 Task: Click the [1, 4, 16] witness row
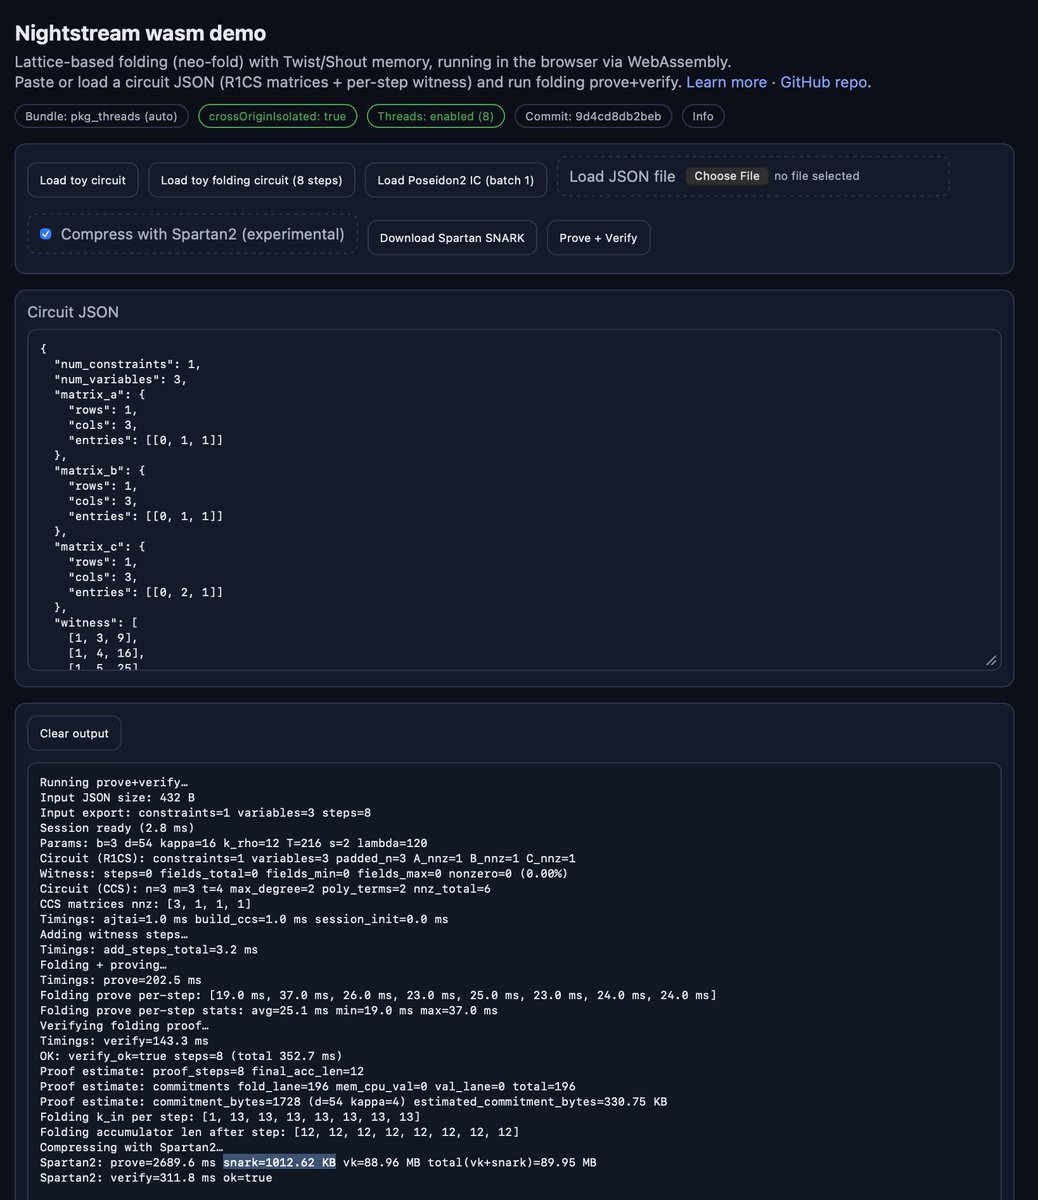click(x=107, y=653)
